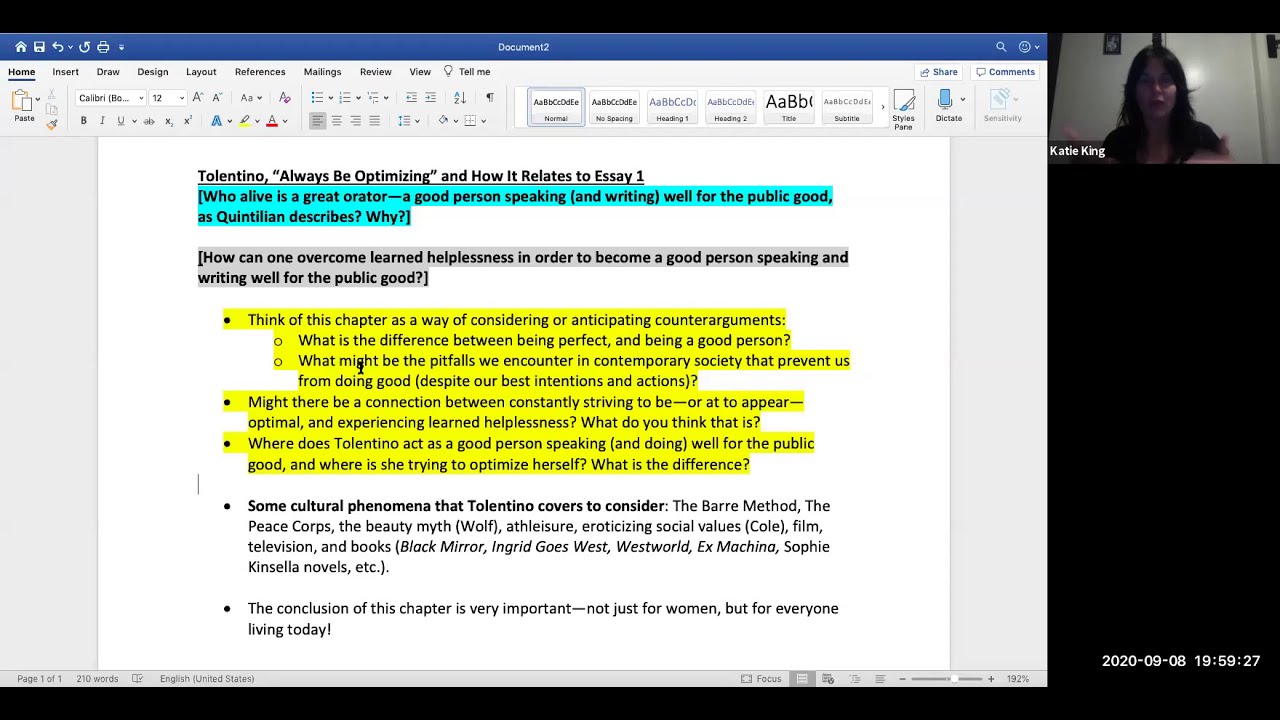The image size is (1280, 720).
Task: Apply the red font color
Action: [271, 121]
